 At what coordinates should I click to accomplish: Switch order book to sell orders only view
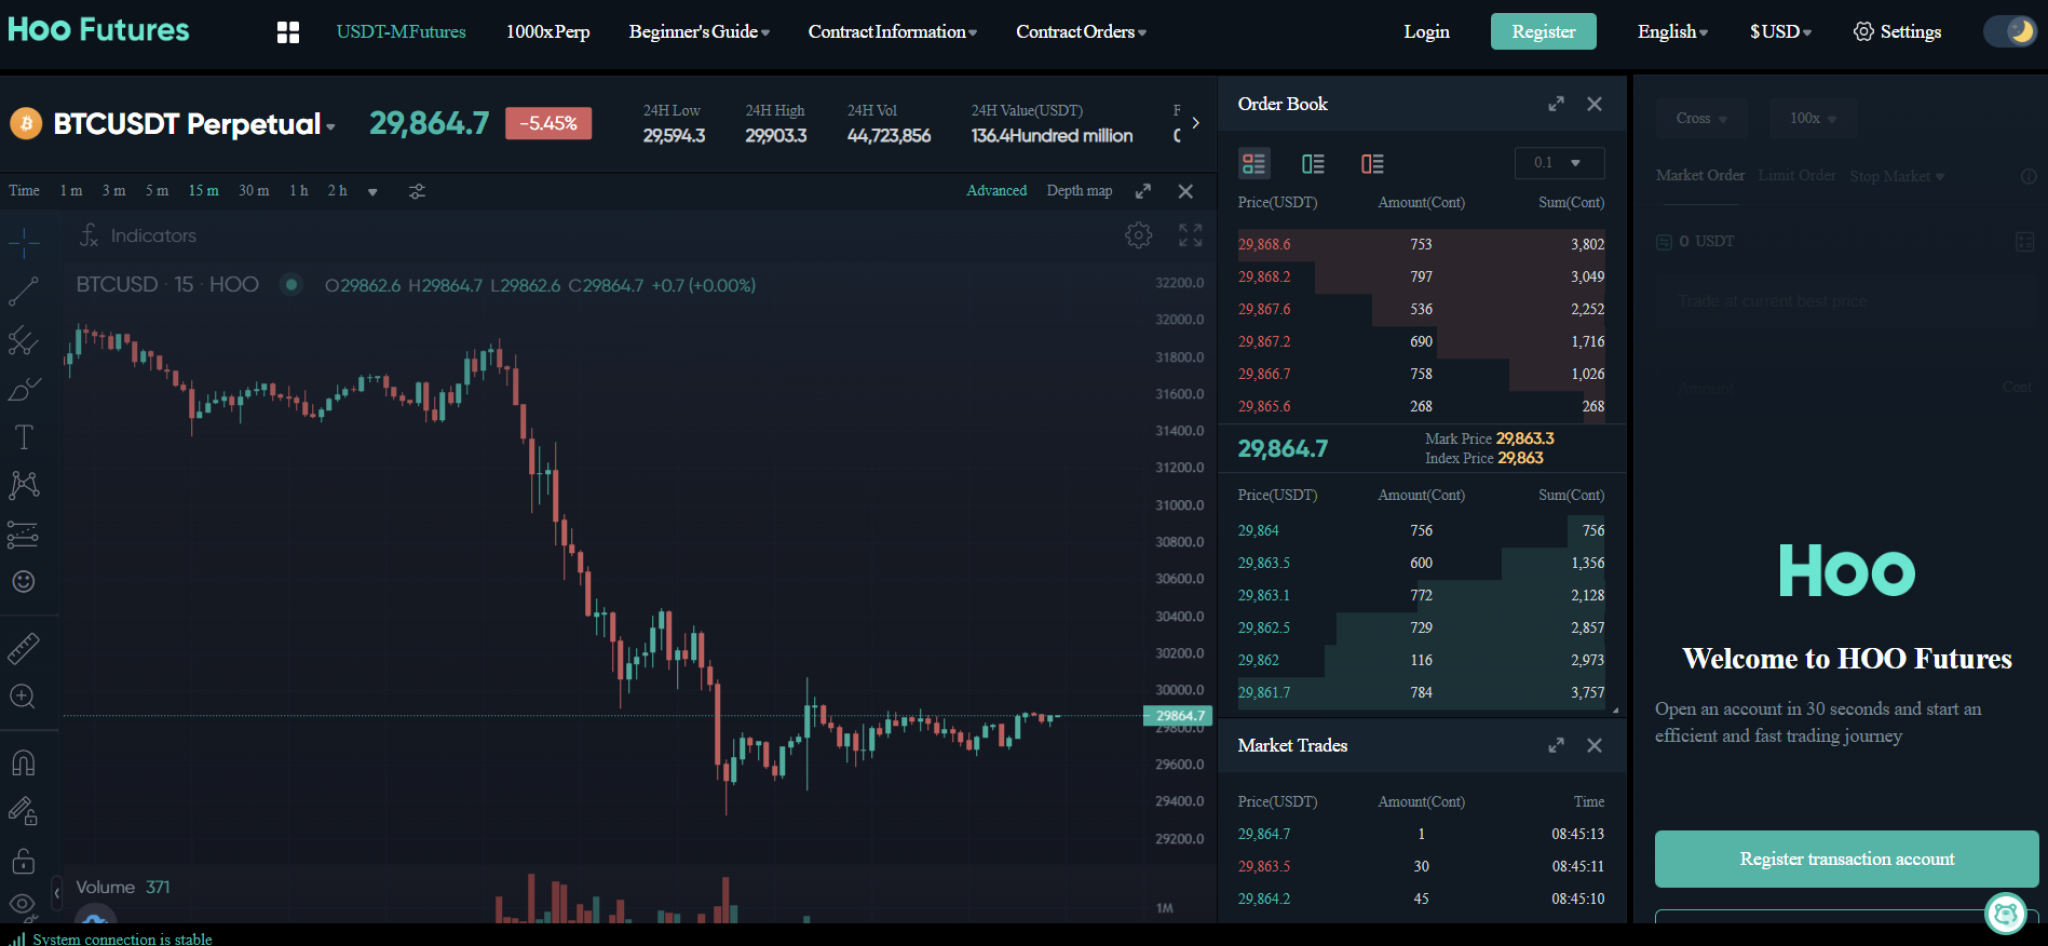tap(1372, 163)
